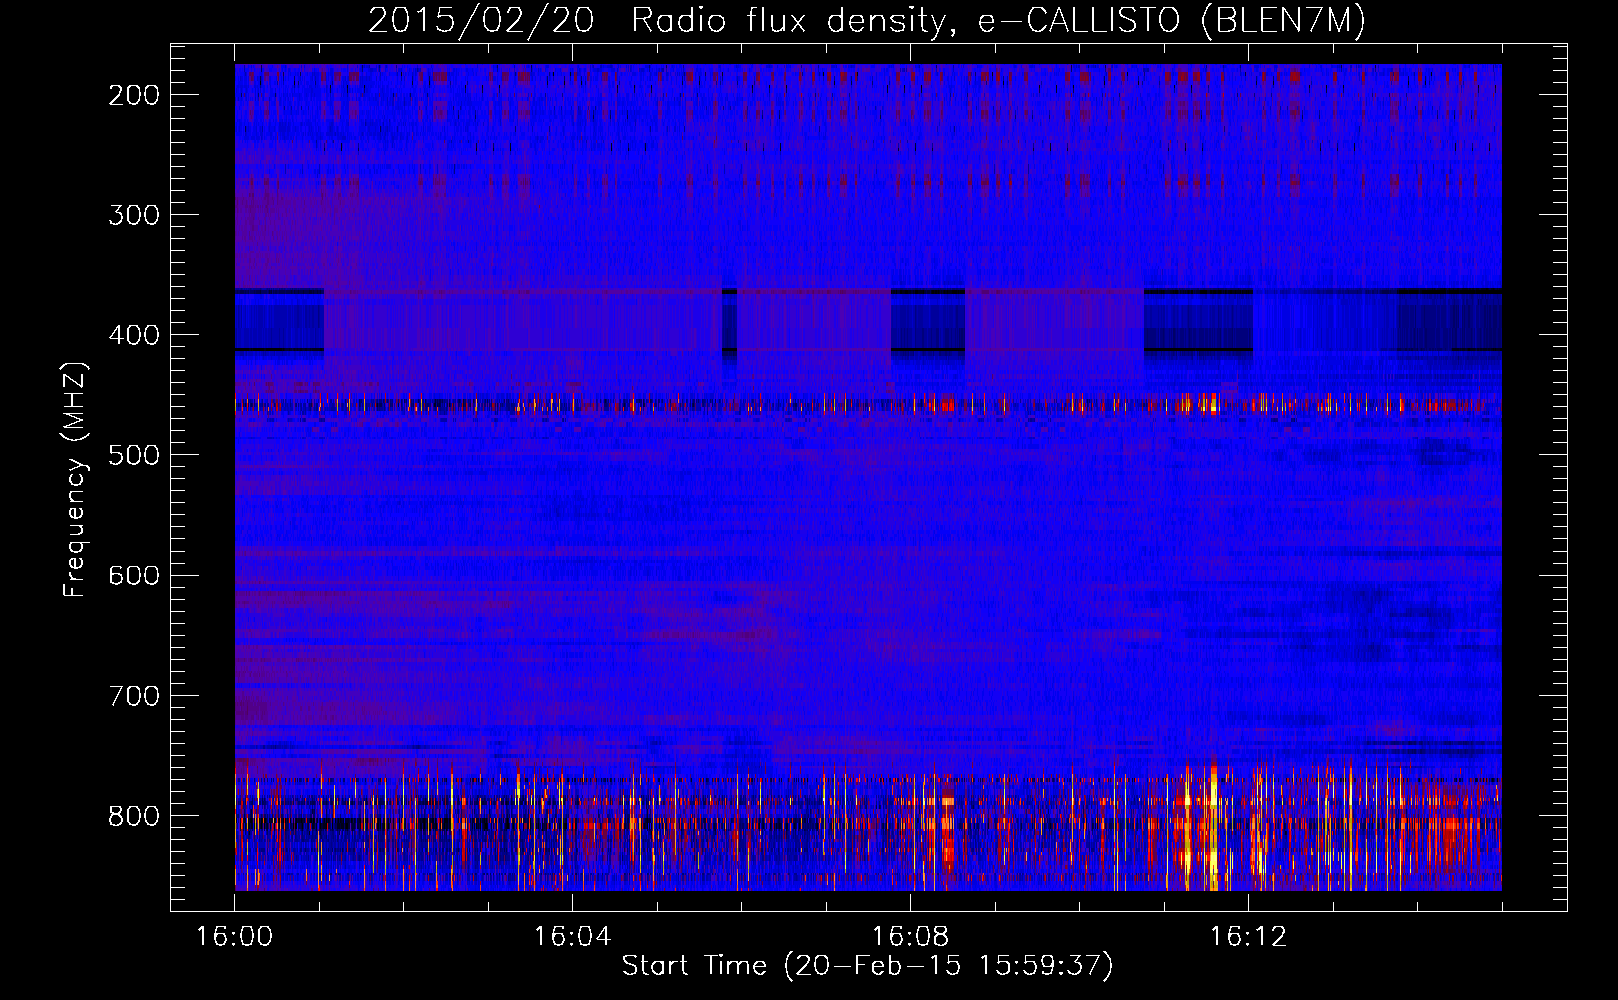Click the 200 frequency tick label
Viewport: 1618px width, 1000px height.
(x=134, y=95)
